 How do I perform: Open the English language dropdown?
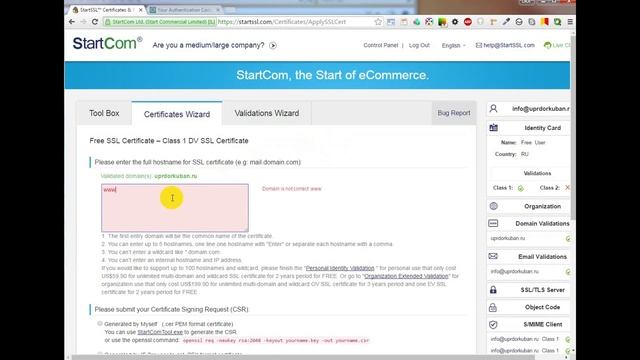pos(453,45)
